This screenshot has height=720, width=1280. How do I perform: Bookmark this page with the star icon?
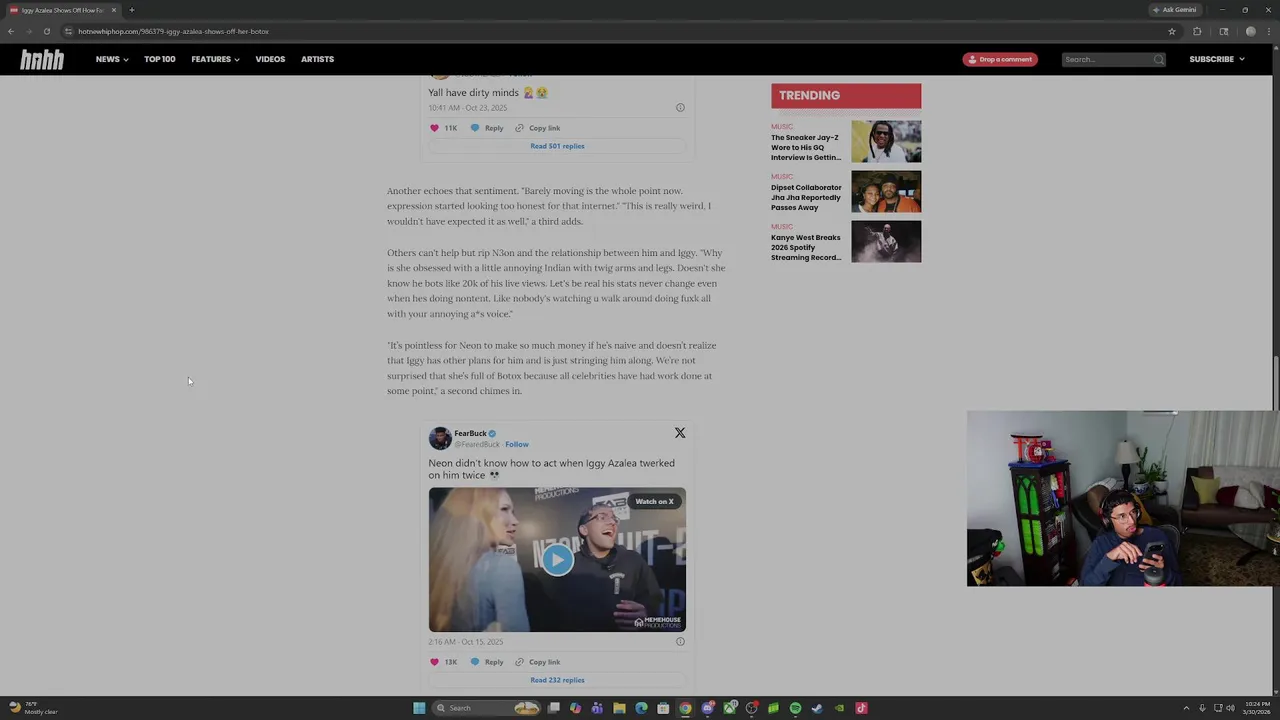[x=1172, y=31]
